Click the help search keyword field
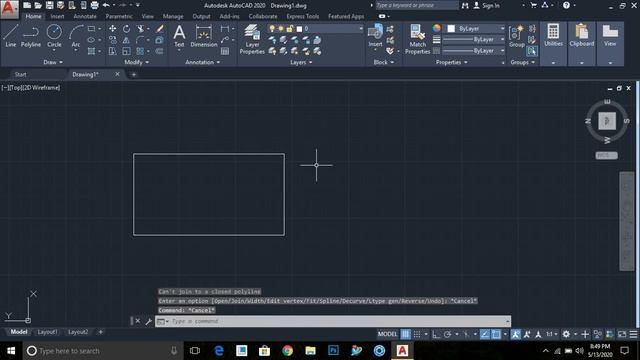The height and width of the screenshot is (360, 640). pos(416,5)
